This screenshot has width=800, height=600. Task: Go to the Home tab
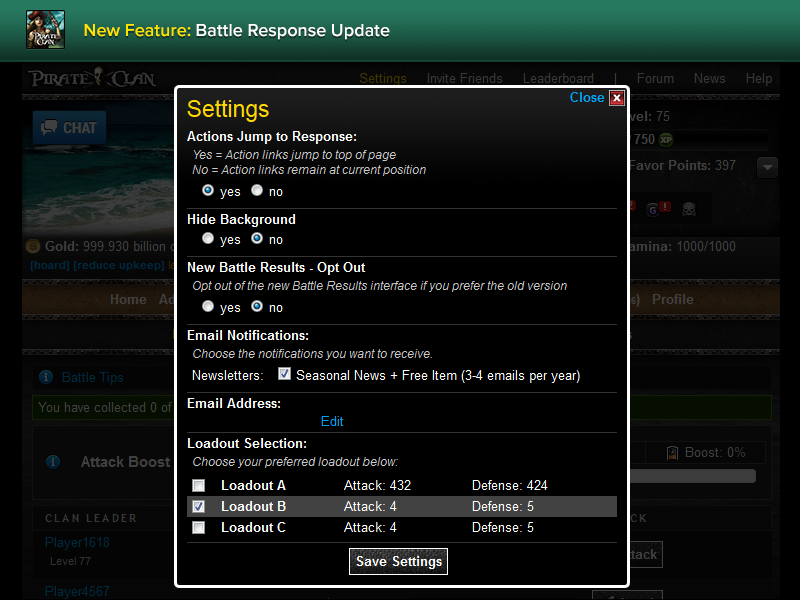click(x=128, y=299)
